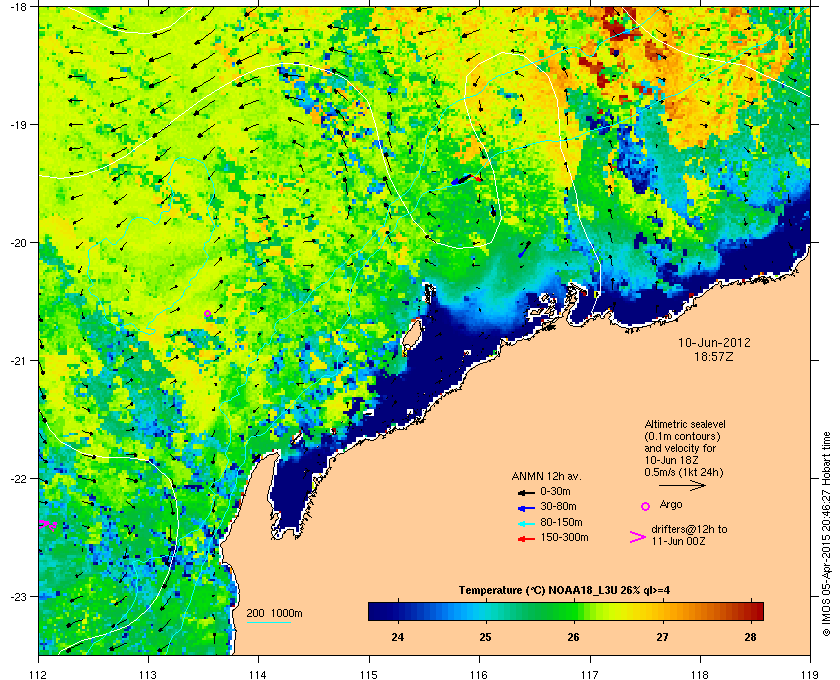This screenshot has height=680, width=840.
Task: Click the 'ANMN 12h av.' legend heading
Action: pyautogui.click(x=546, y=476)
